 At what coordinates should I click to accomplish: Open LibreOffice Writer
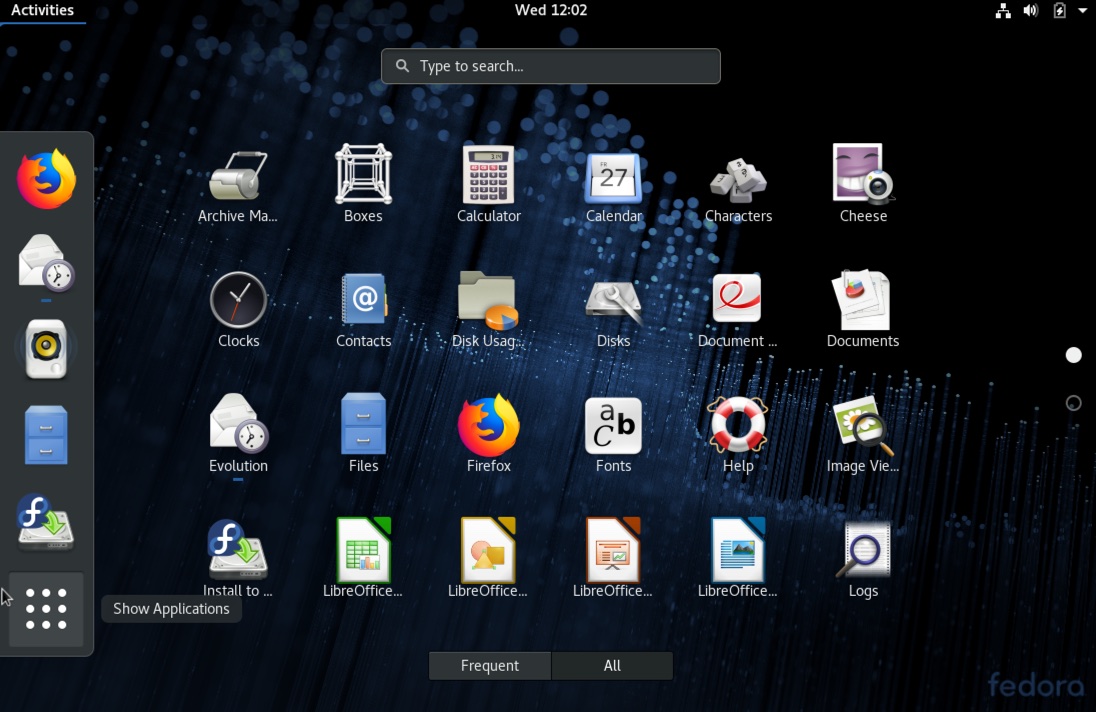(x=738, y=550)
